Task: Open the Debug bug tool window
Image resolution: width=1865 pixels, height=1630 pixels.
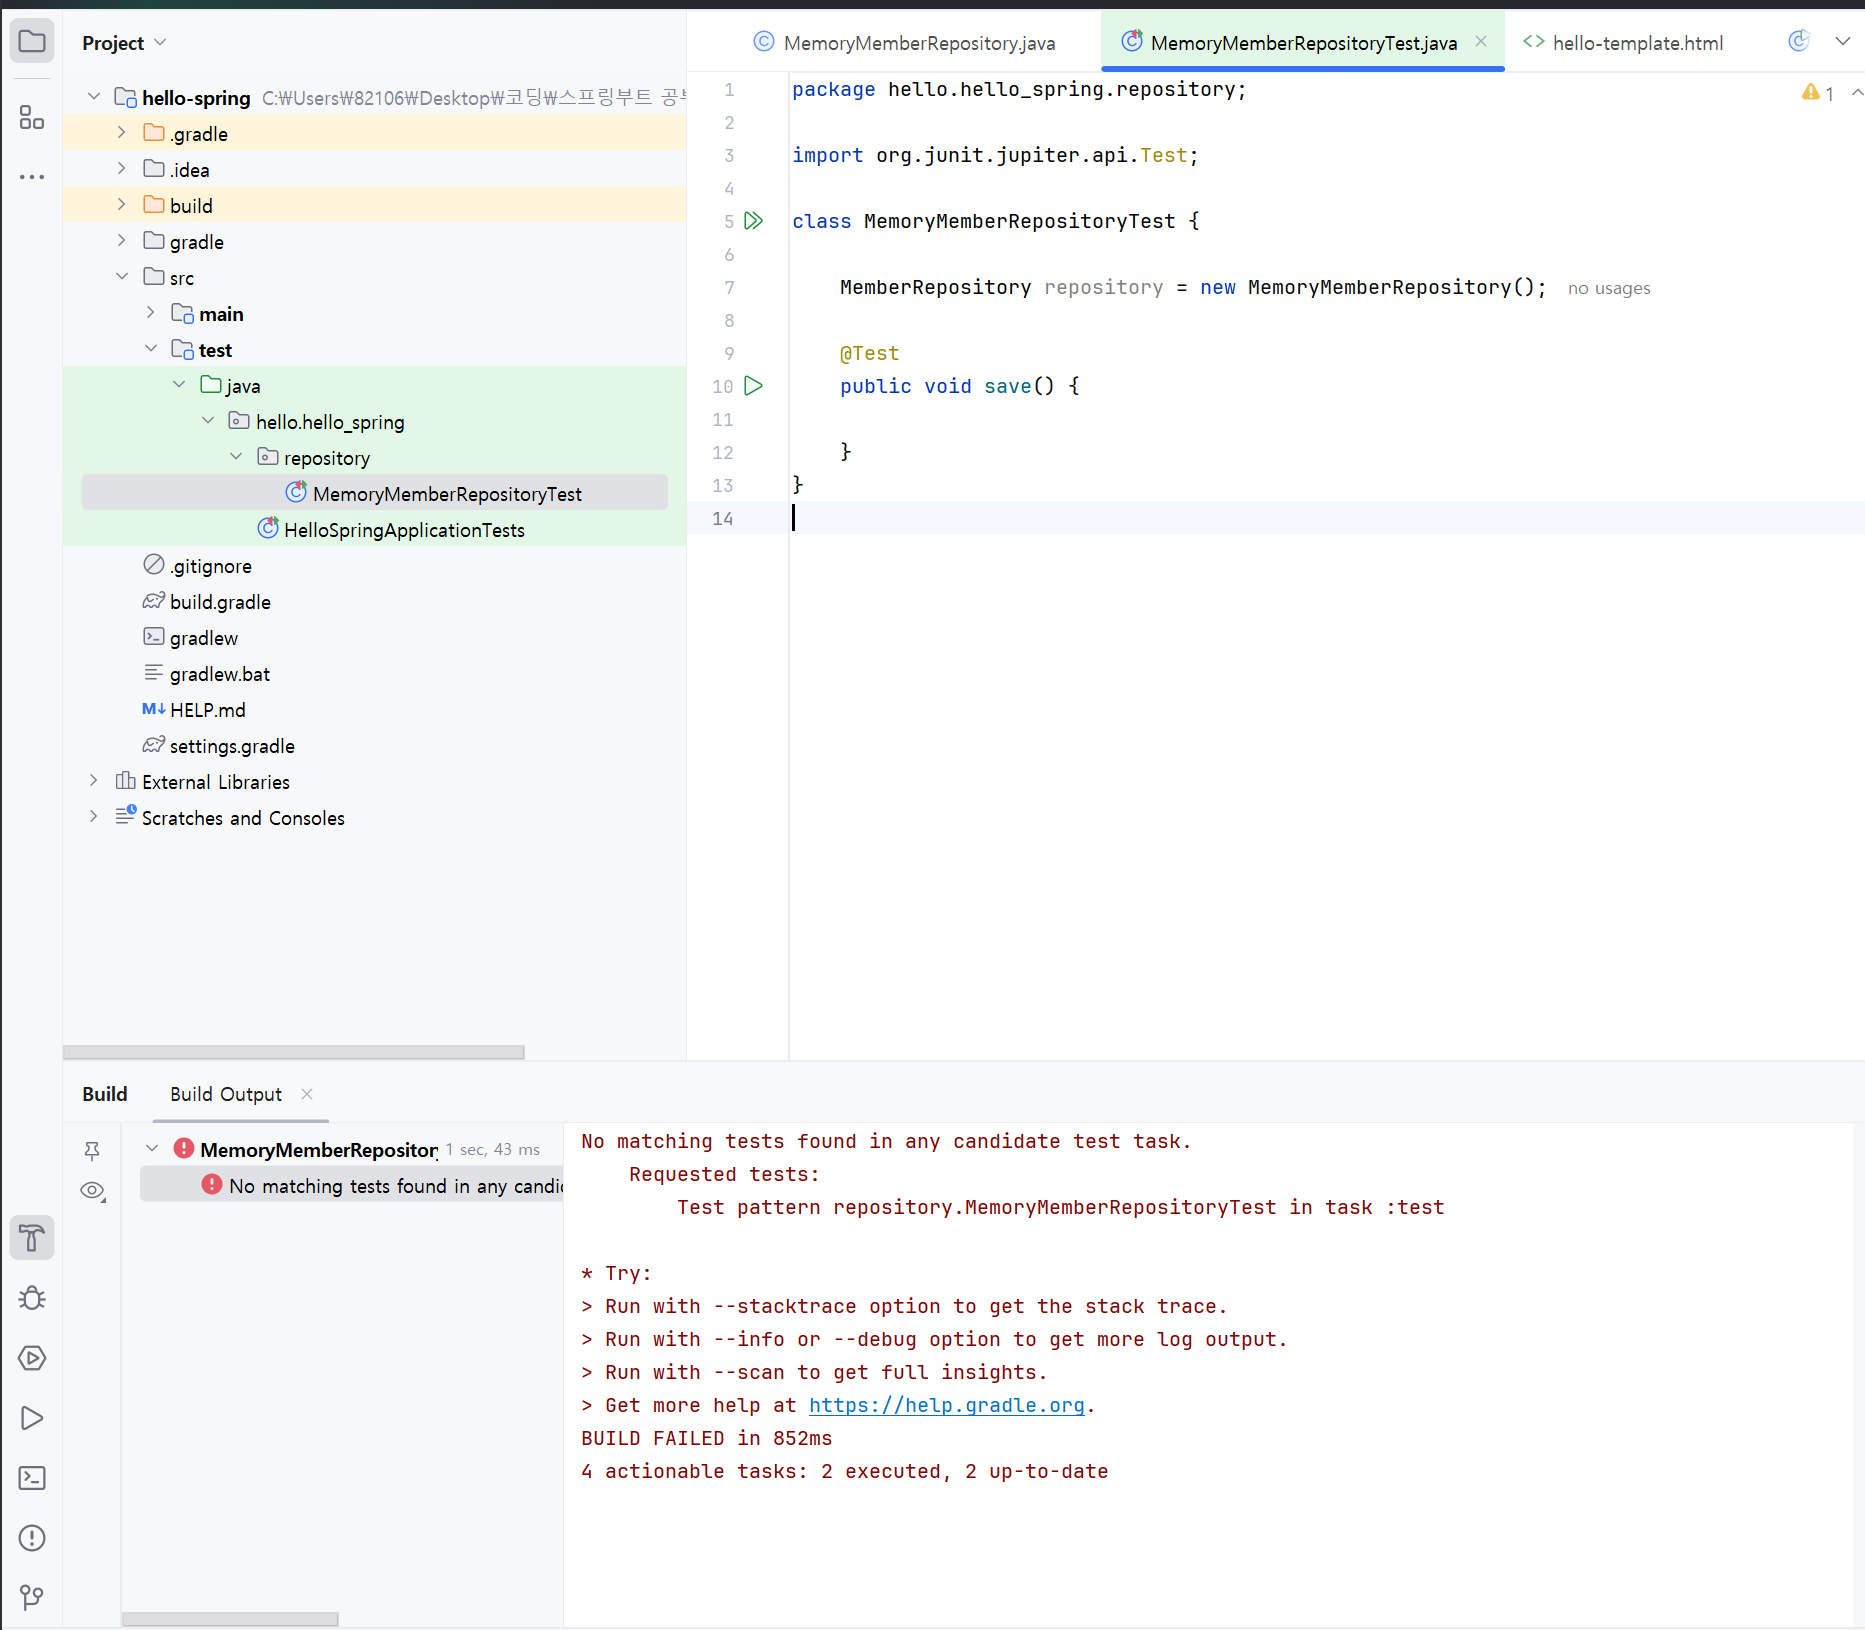Action: coord(32,1298)
